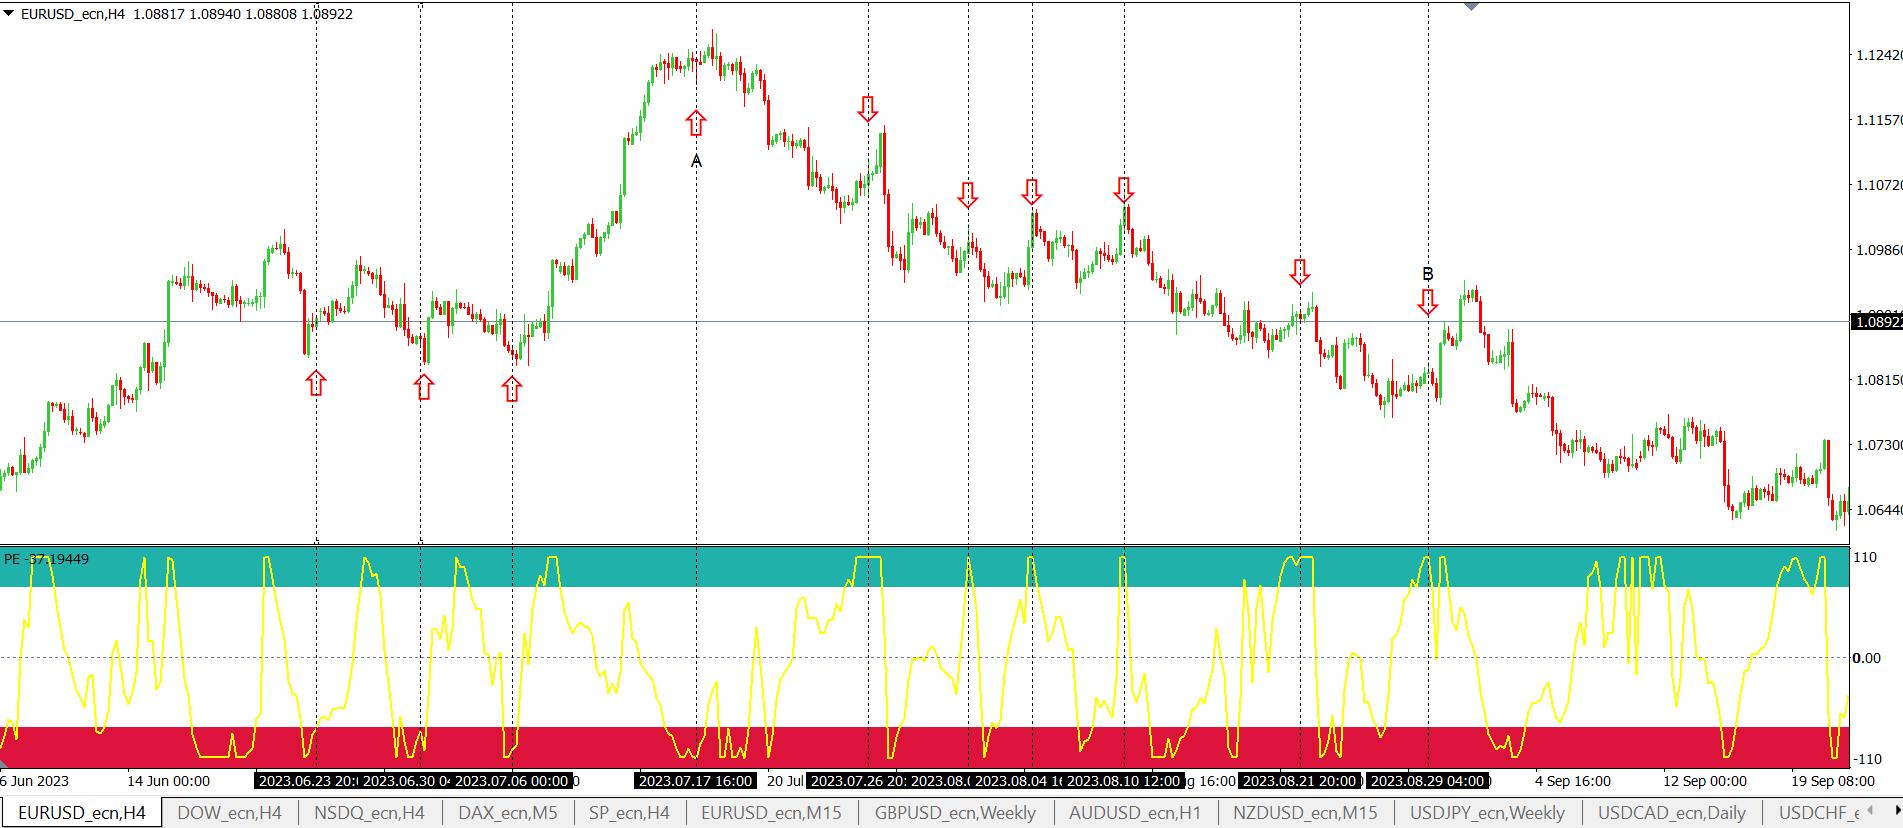This screenshot has height=828, width=1903.
Task: Select the down arrow on the 2023.08.04 line
Action: (x=1032, y=192)
